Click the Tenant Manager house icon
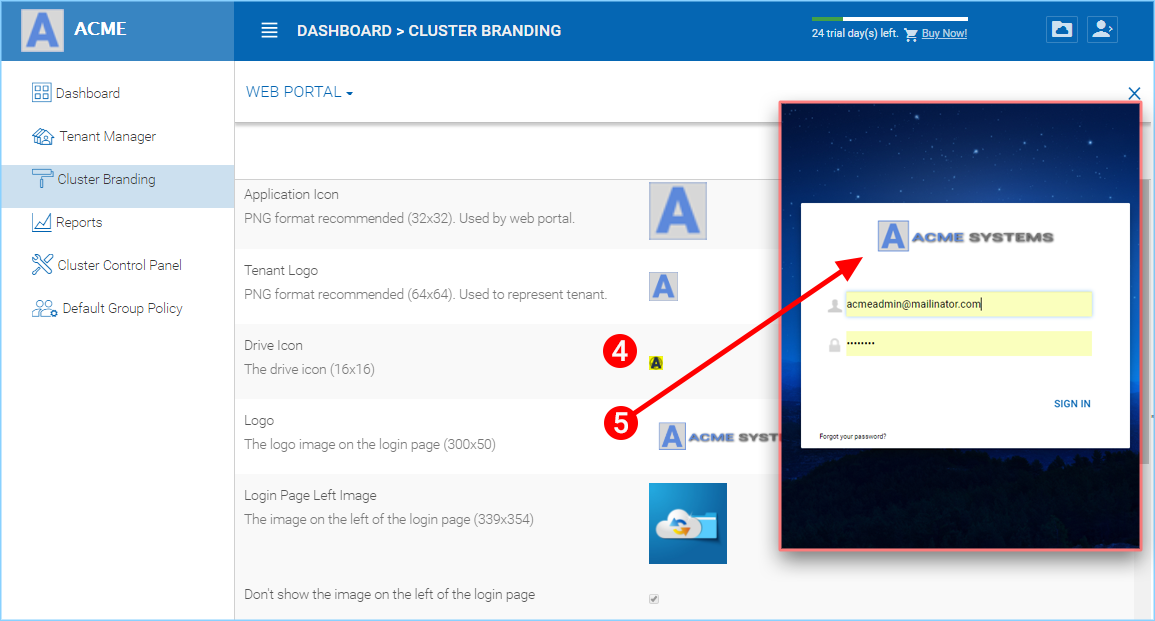1155x621 pixels. (x=43, y=136)
